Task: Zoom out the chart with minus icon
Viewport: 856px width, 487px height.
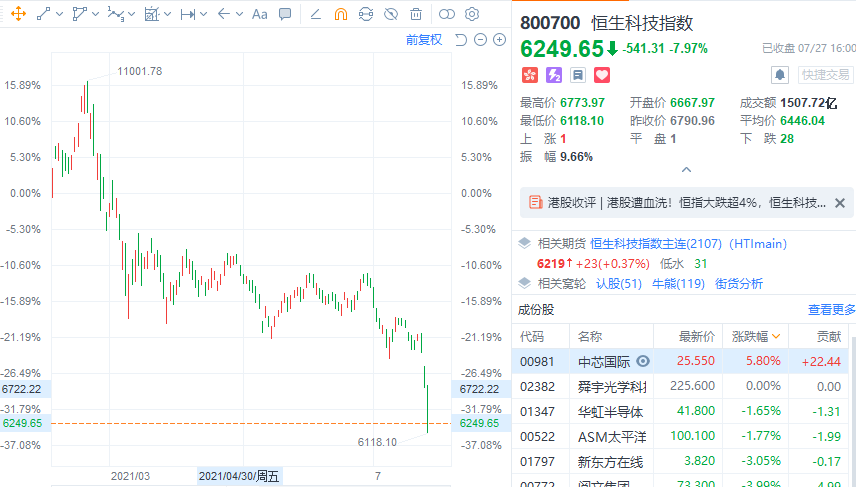Action: tap(480, 39)
